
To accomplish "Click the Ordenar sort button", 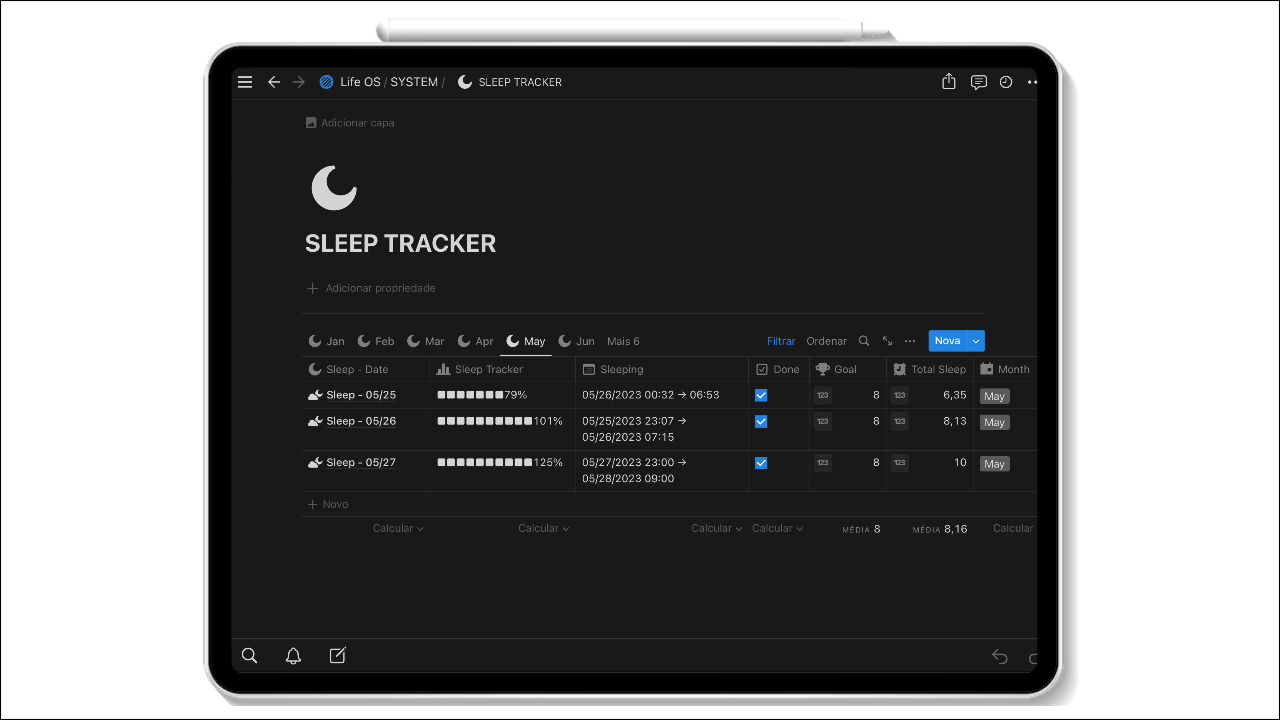I will [x=826, y=341].
